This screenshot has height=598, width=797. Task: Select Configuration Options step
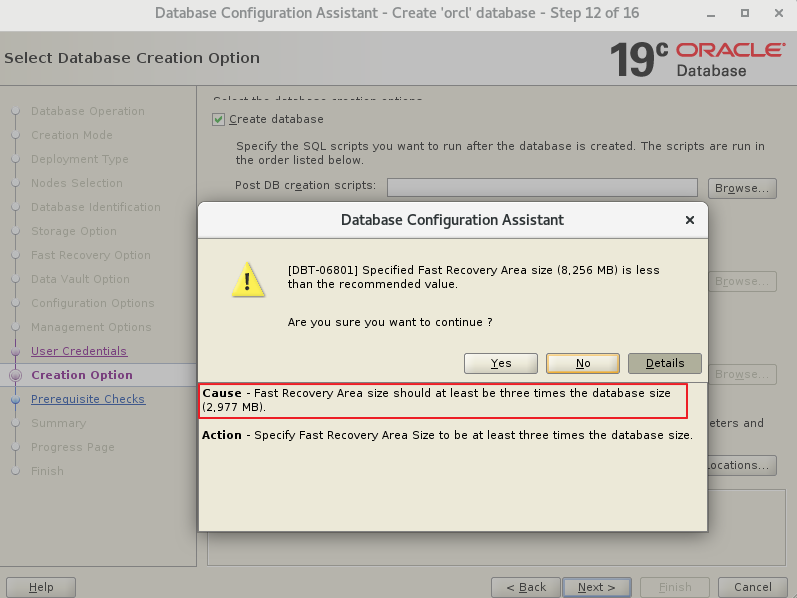pos(93,303)
